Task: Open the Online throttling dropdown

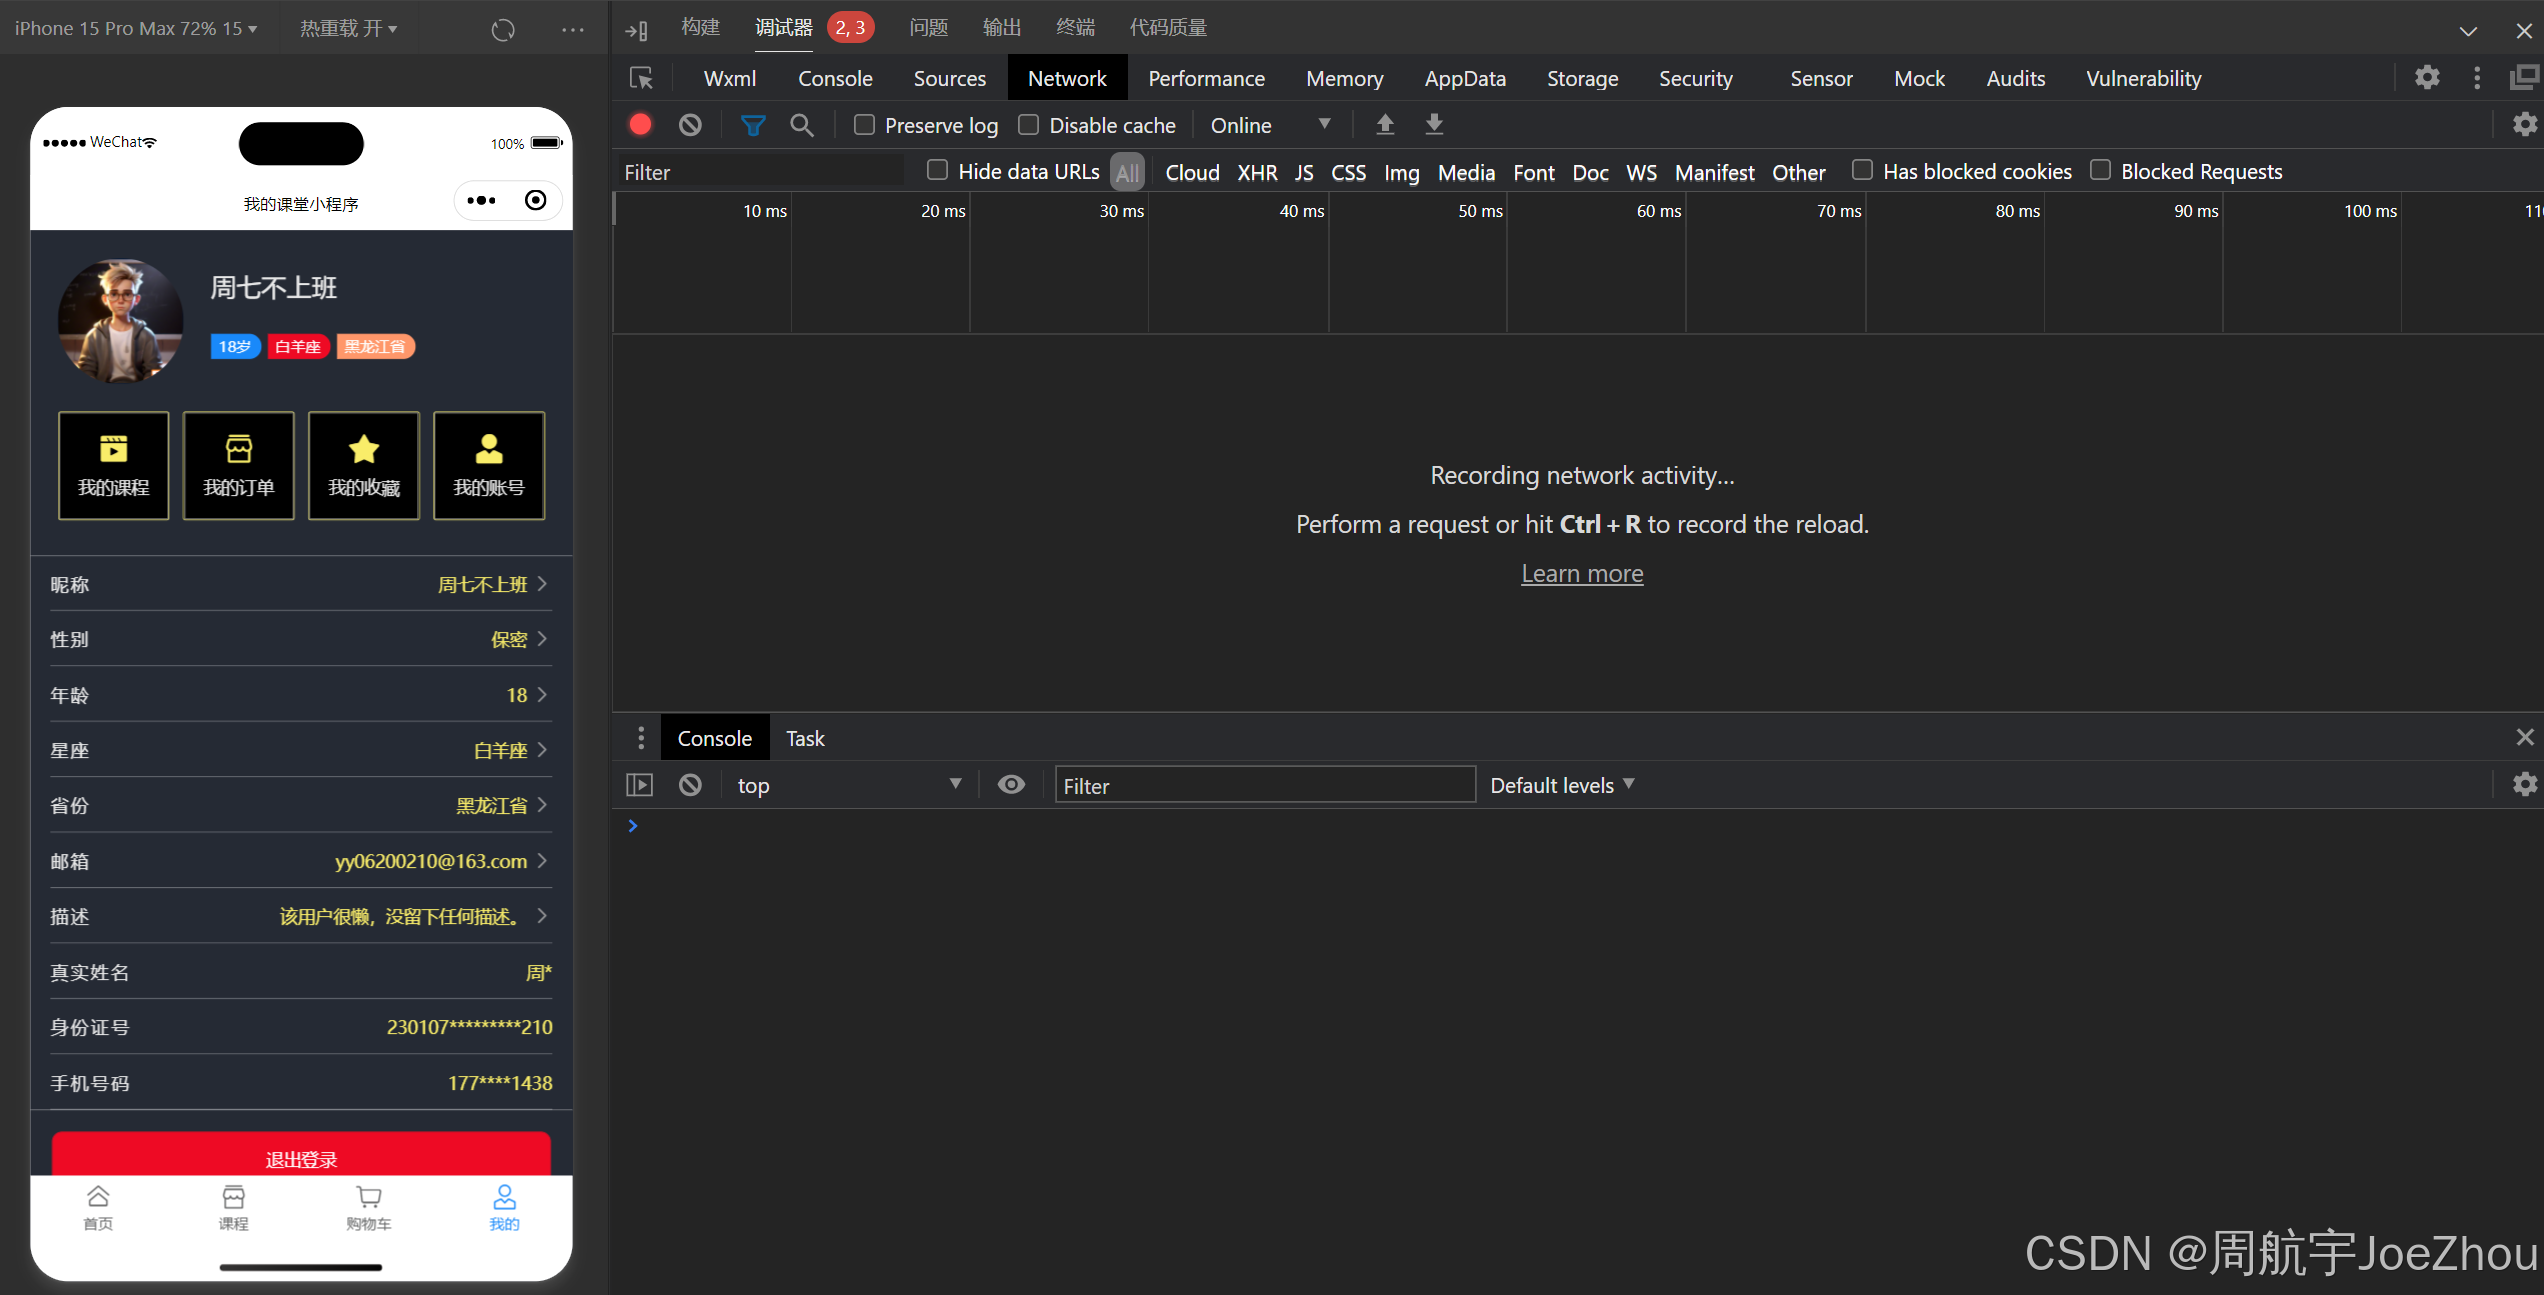Action: (x=1268, y=125)
